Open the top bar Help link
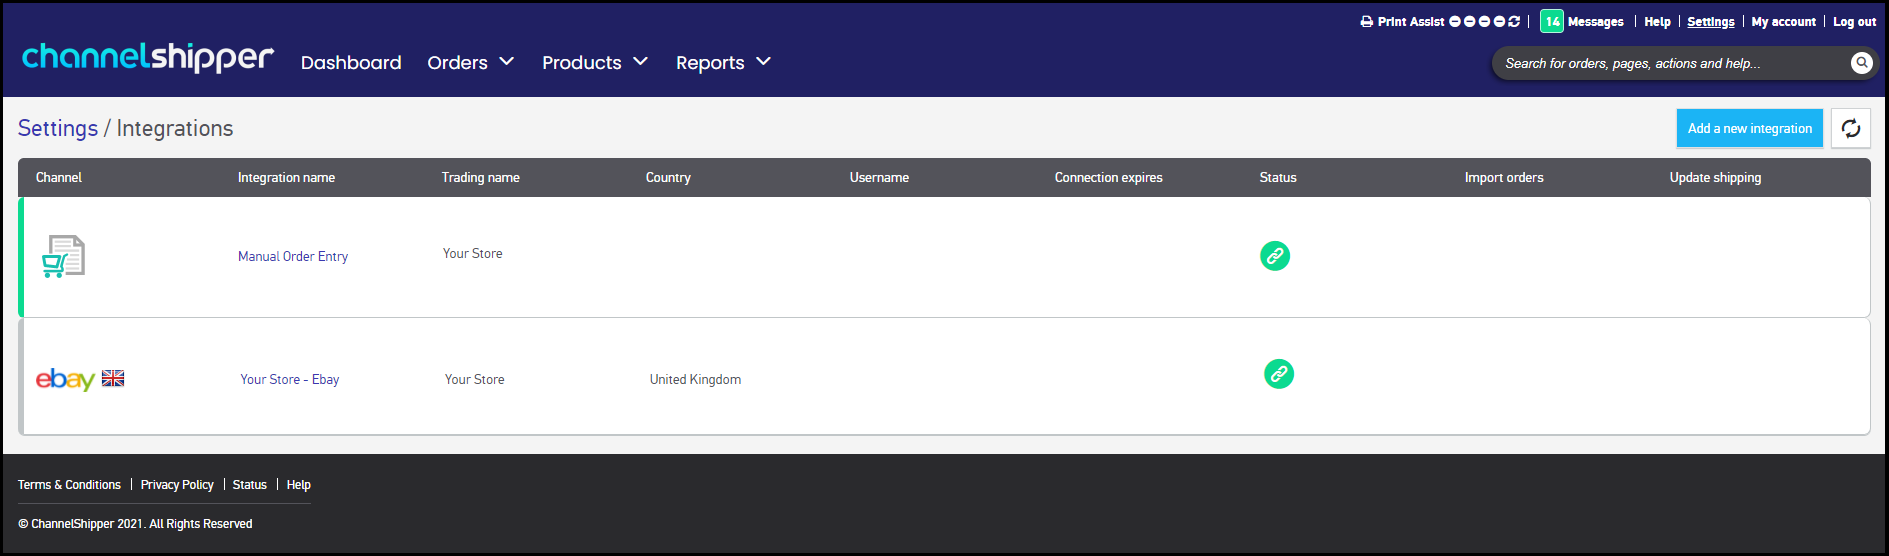Image resolution: width=1889 pixels, height=556 pixels. [1657, 21]
